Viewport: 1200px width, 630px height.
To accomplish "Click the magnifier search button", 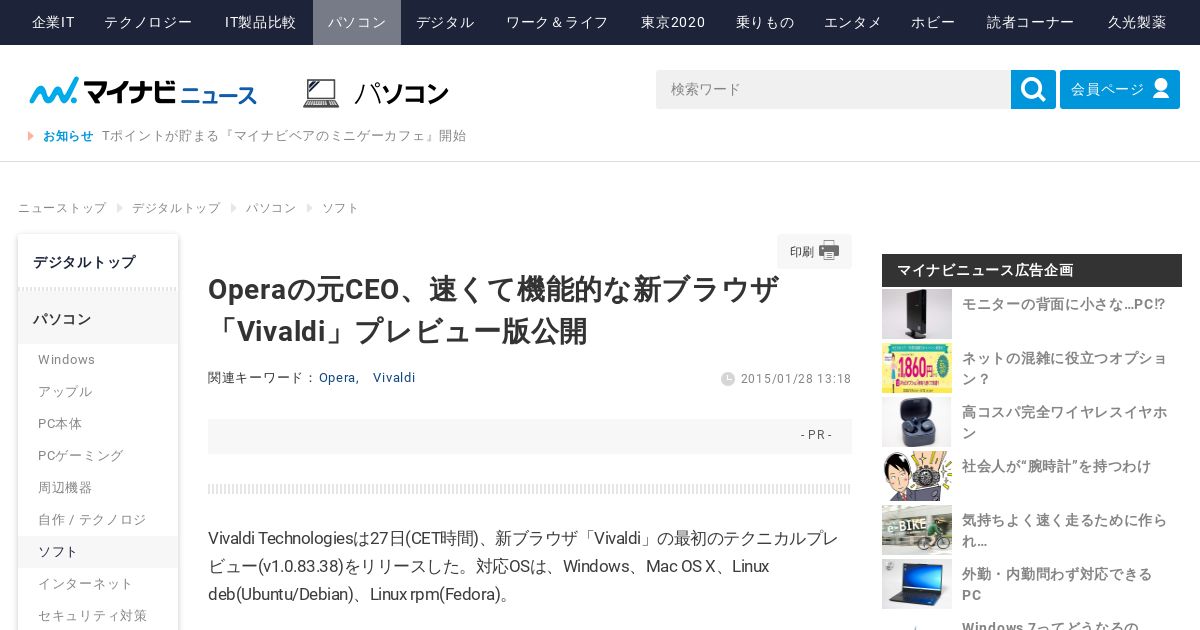I will 1033,90.
